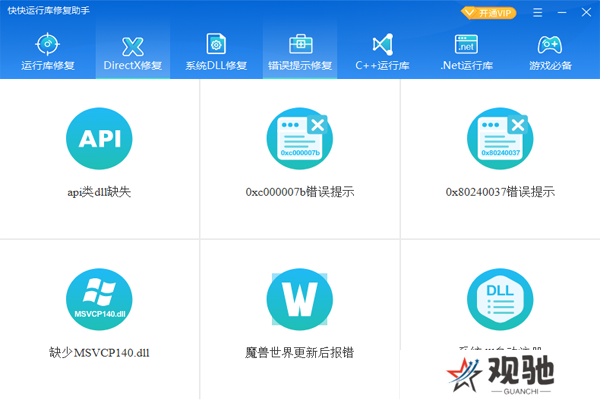Image resolution: width=600 pixels, height=400 pixels.
Task: Click the W World of Warcraft icon
Action: point(300,299)
